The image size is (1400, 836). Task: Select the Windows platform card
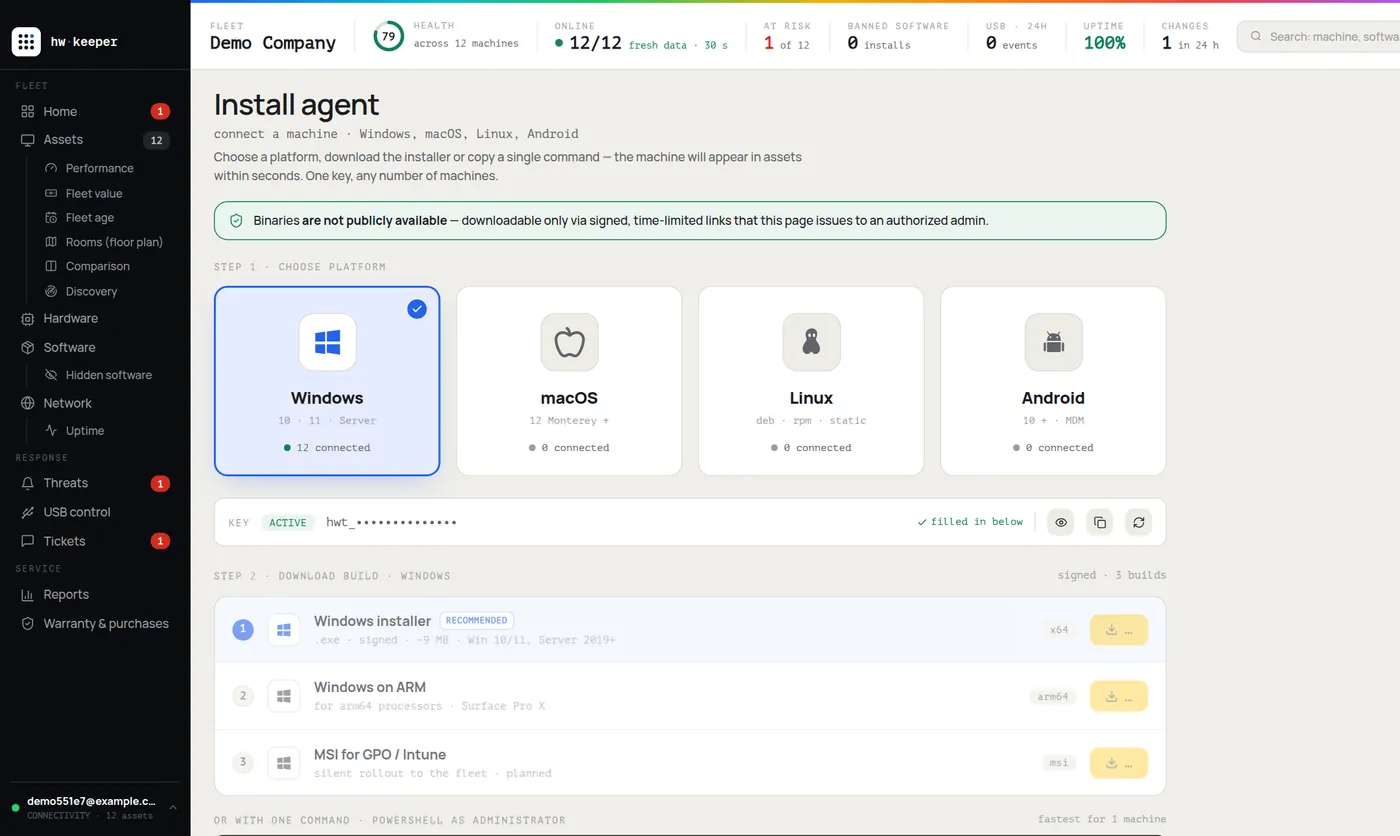point(327,381)
